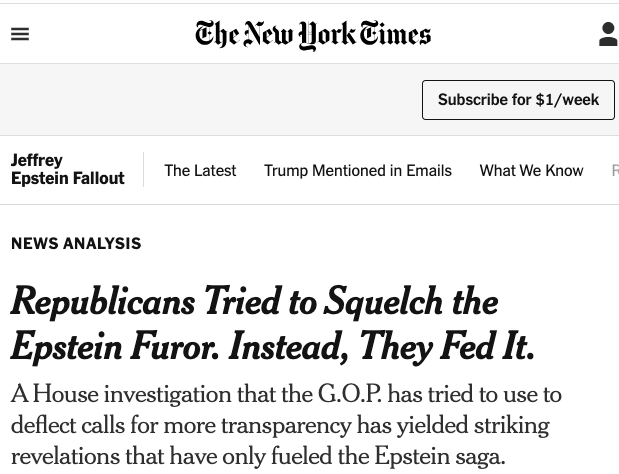Open the Jeffrey Epstein Fallout section link

(67, 169)
